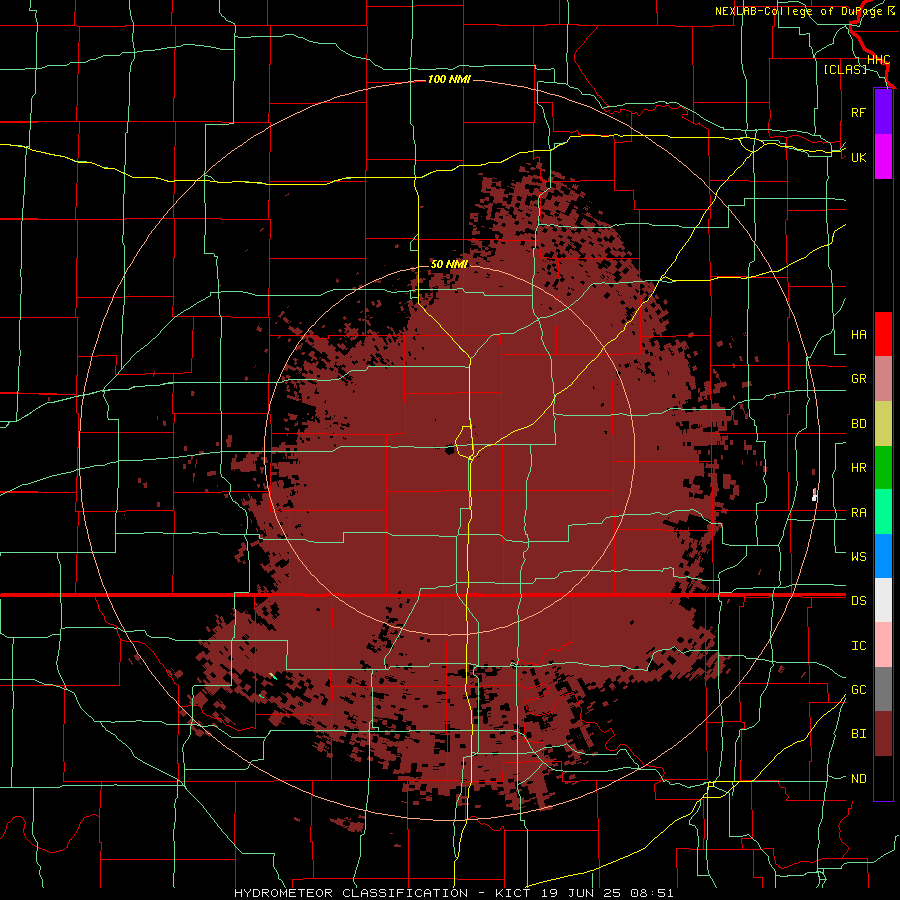Click the 08:51 timestamp

(650, 893)
